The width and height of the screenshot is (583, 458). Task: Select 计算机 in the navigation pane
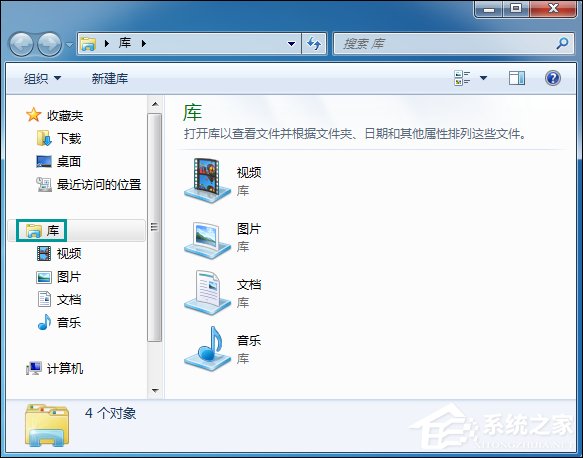(65, 368)
